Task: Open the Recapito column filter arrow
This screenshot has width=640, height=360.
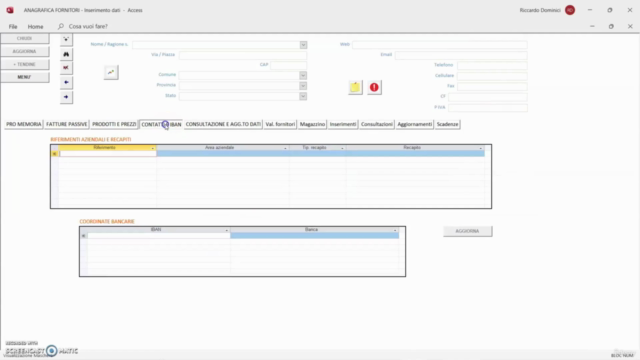Action: [481, 148]
